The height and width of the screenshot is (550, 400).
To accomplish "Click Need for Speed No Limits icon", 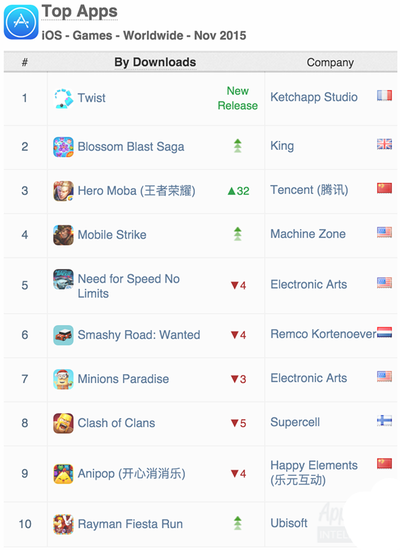I will 64,279.
